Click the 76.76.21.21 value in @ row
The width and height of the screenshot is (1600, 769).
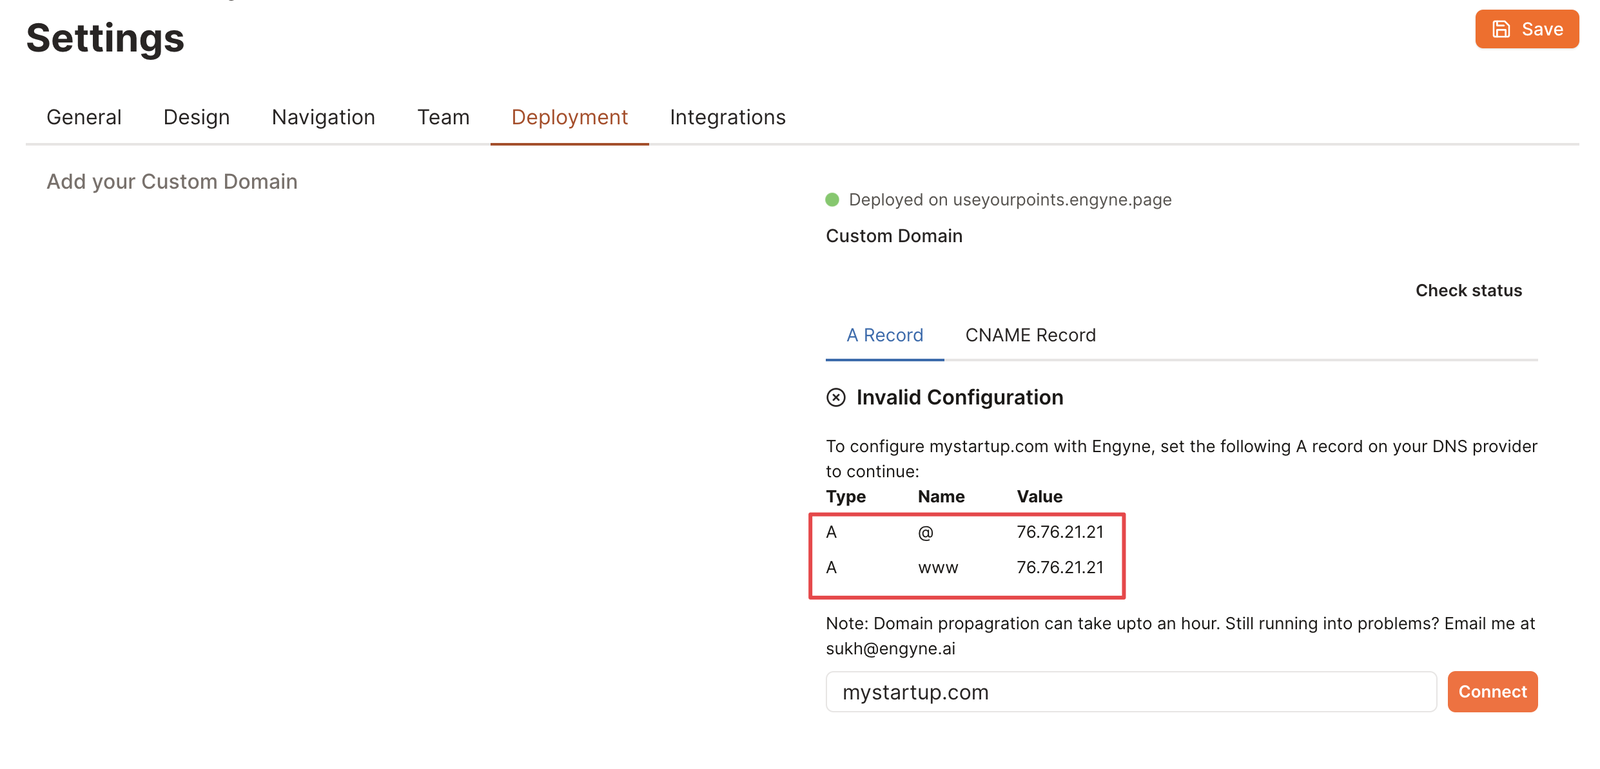coord(1060,532)
